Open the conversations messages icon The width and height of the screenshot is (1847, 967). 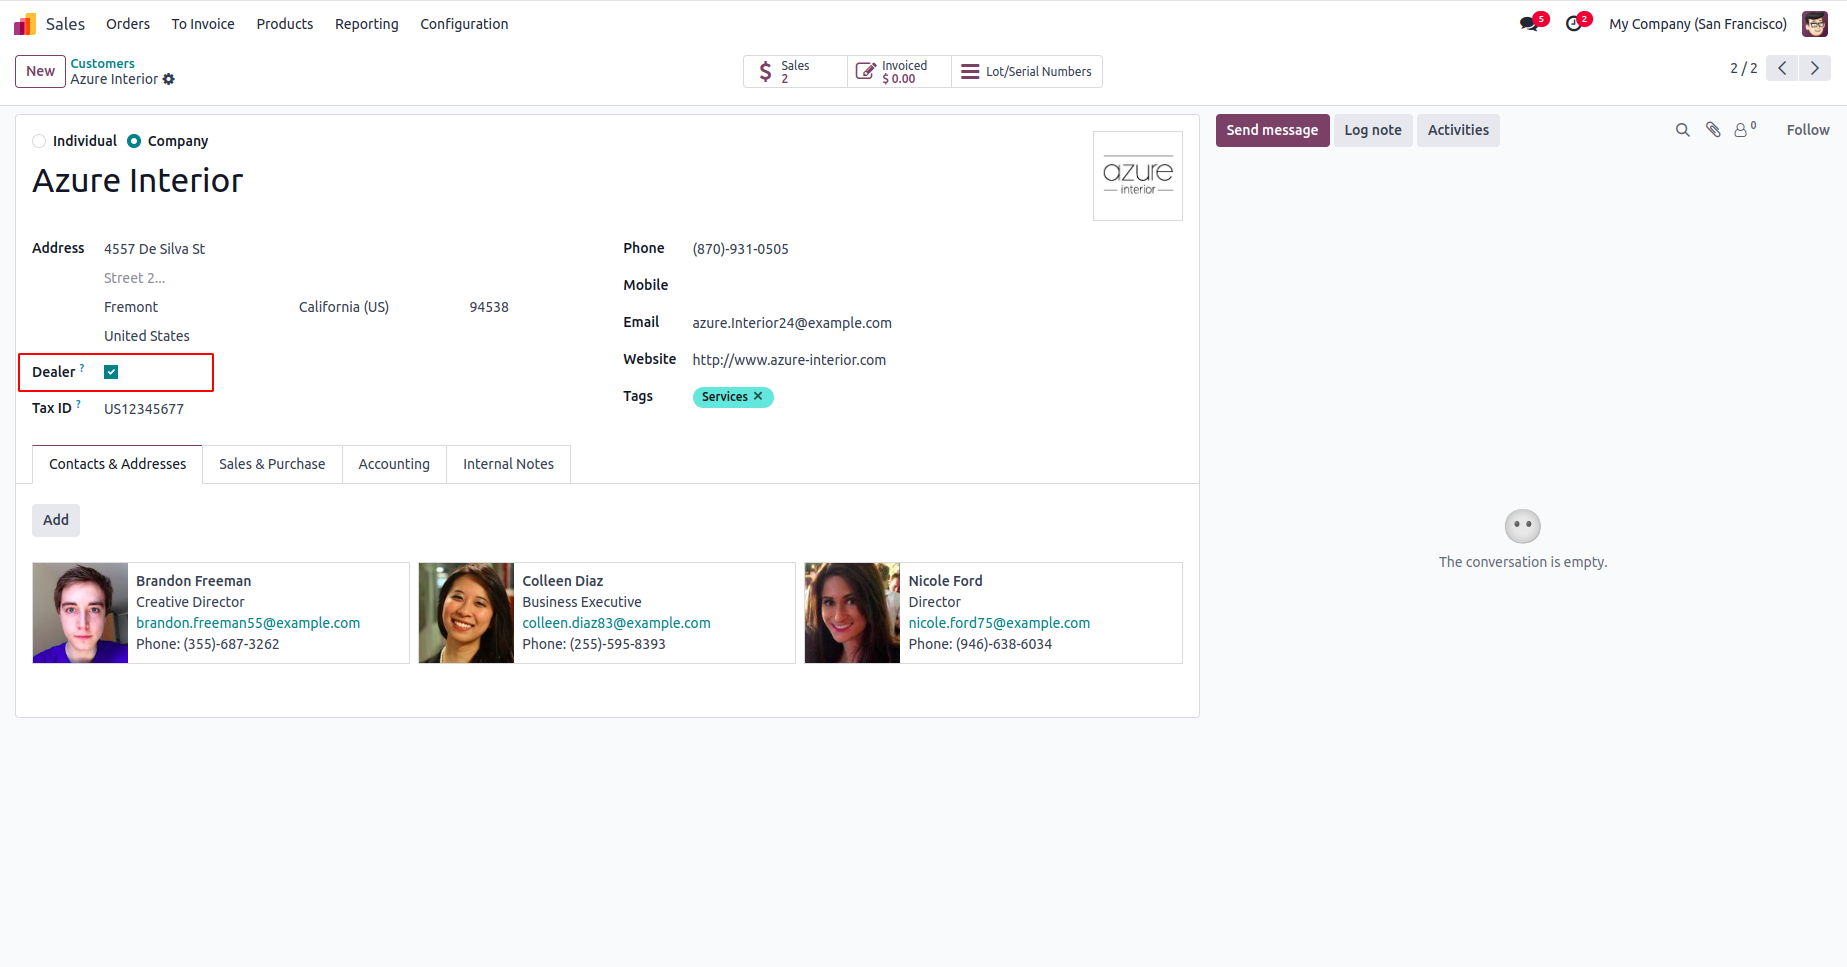pyautogui.click(x=1529, y=24)
